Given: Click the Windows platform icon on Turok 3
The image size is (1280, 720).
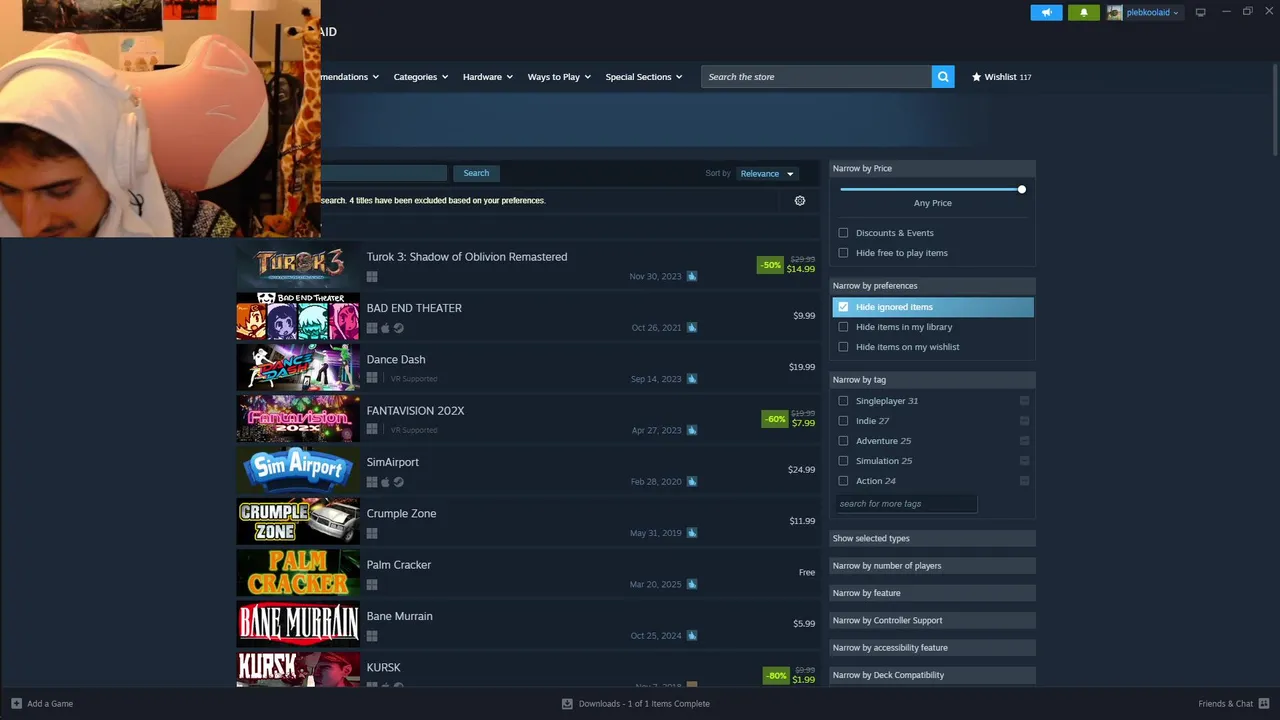Looking at the screenshot, I should [x=372, y=276].
